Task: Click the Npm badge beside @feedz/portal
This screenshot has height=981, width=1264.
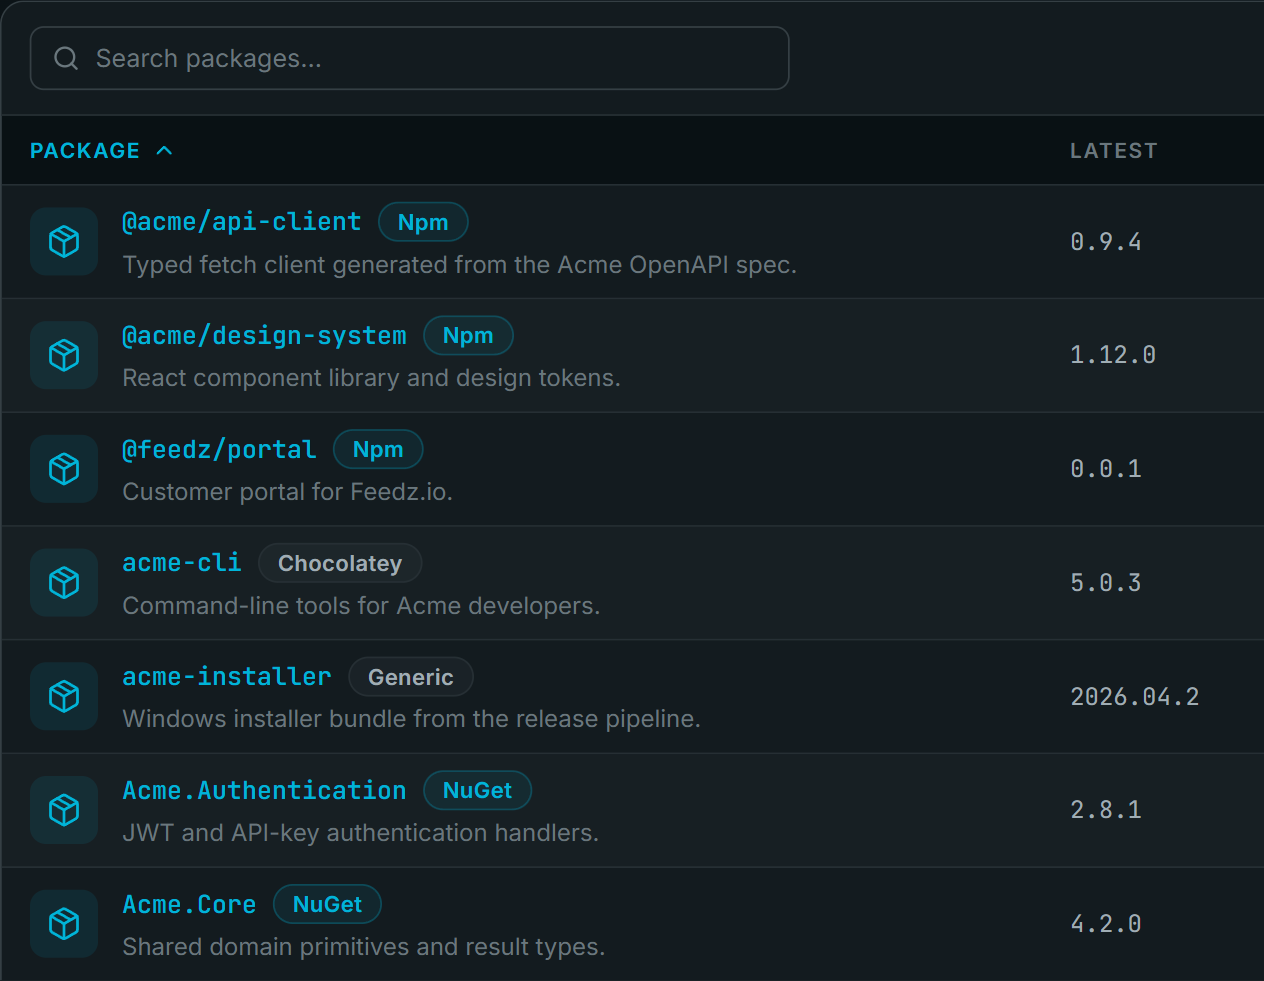Action: coord(378,450)
